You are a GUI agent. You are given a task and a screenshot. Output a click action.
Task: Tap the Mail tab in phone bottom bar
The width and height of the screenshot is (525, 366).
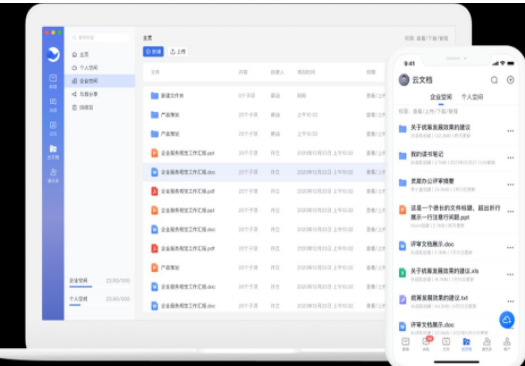(x=405, y=344)
